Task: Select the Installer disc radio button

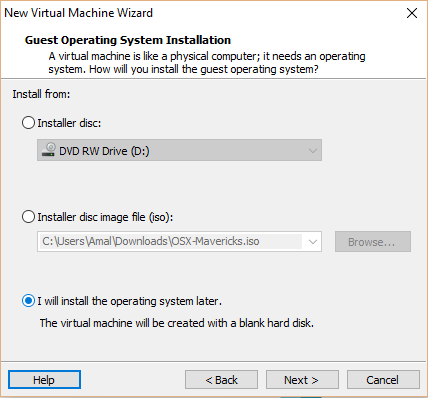Action: click(28, 123)
